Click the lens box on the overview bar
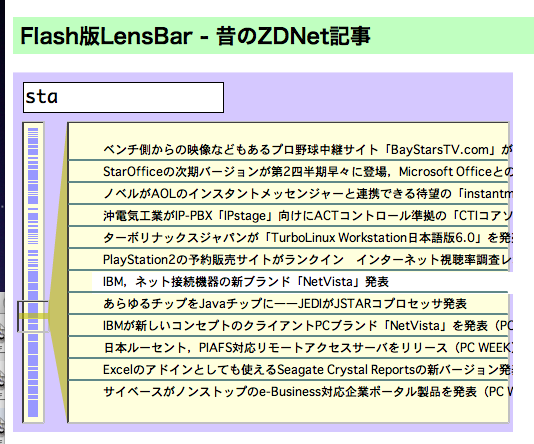 tap(33, 316)
